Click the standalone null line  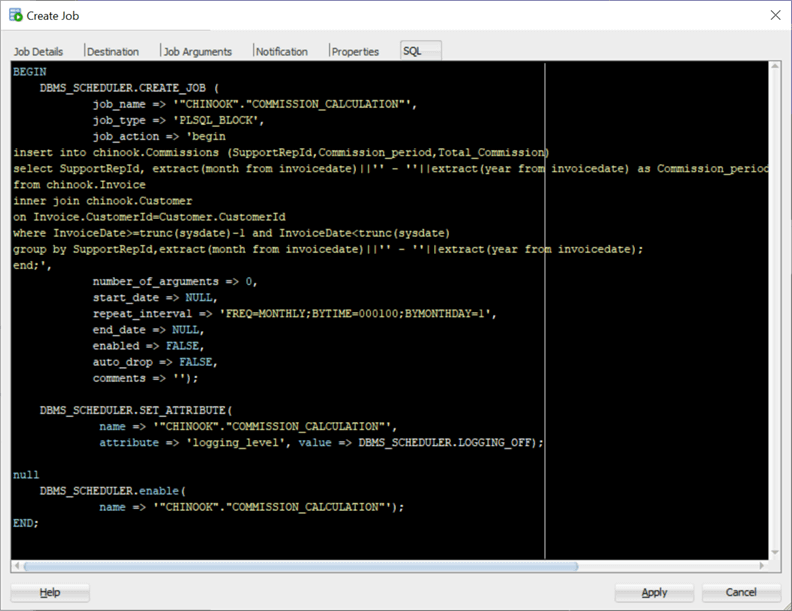pyautogui.click(x=26, y=475)
